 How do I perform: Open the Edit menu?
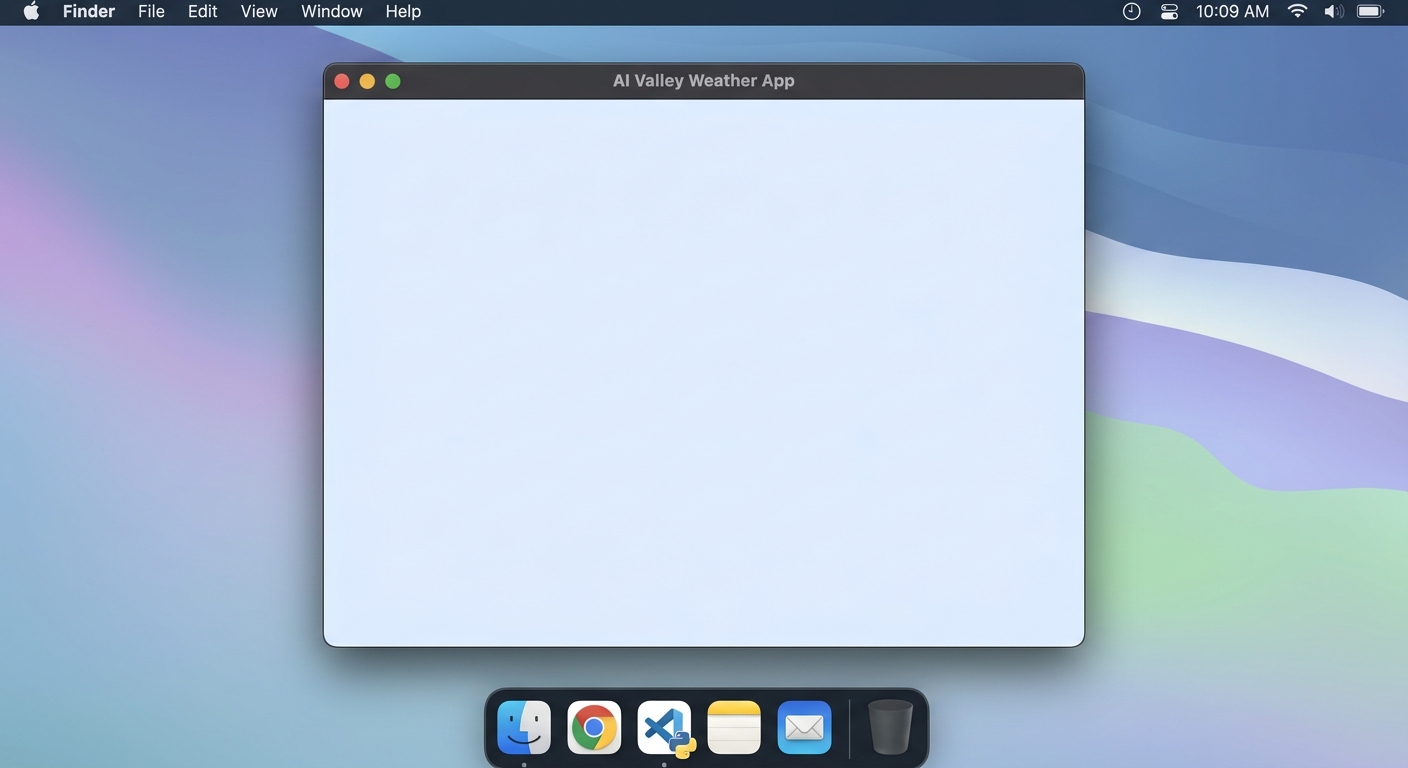202,11
